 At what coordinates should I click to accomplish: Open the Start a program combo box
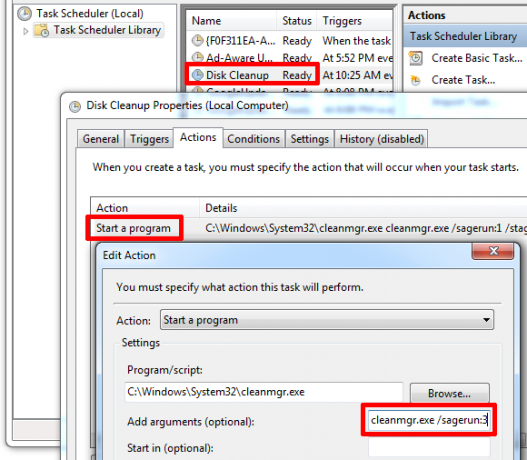[327, 320]
